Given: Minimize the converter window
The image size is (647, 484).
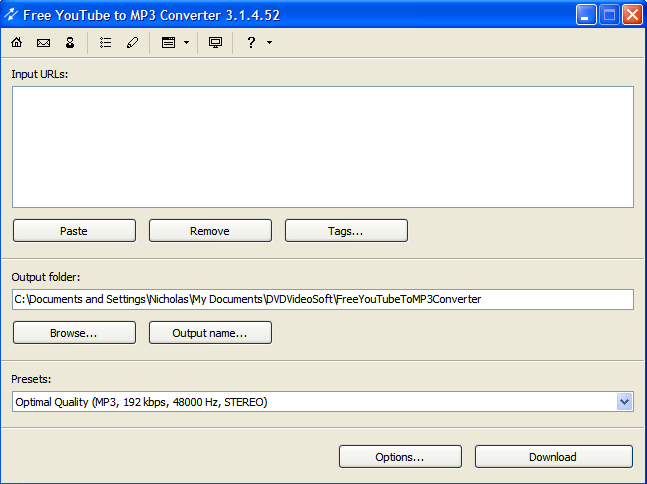Looking at the screenshot, I should 586,15.
